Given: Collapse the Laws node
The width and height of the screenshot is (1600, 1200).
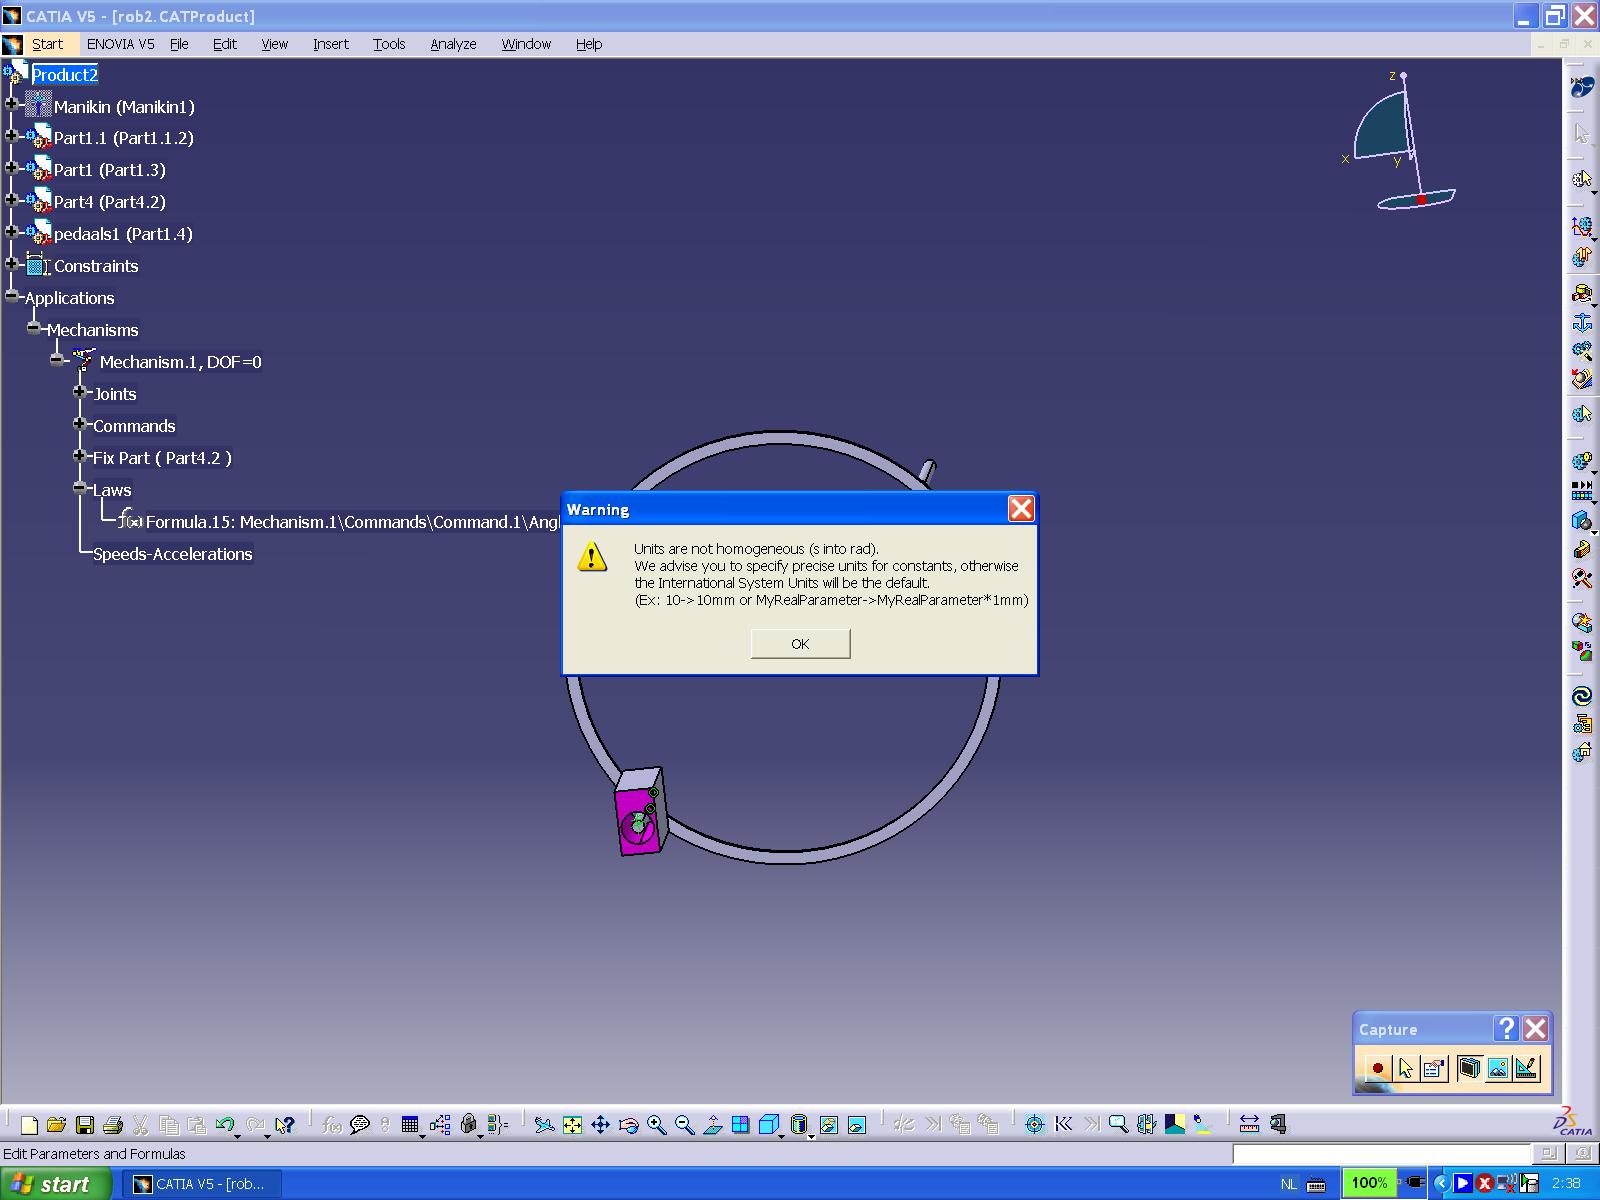Looking at the screenshot, I should pyautogui.click(x=80, y=488).
